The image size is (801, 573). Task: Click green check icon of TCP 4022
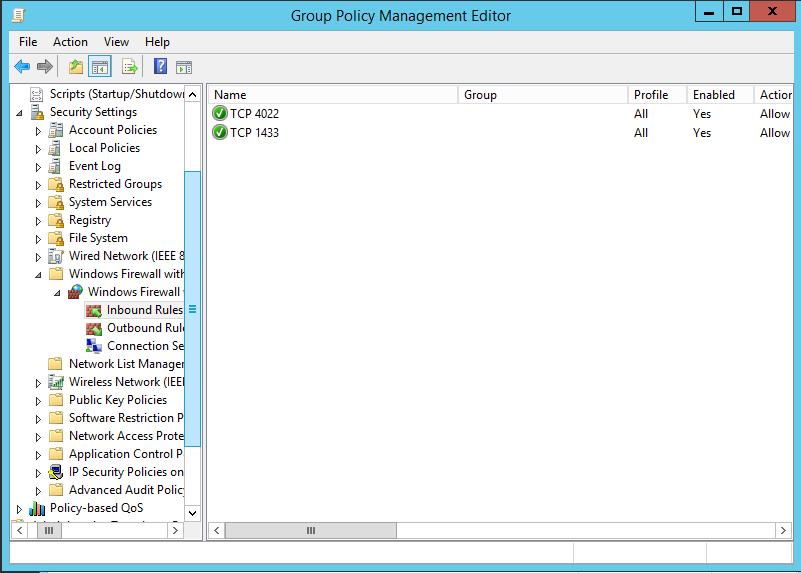pos(220,113)
